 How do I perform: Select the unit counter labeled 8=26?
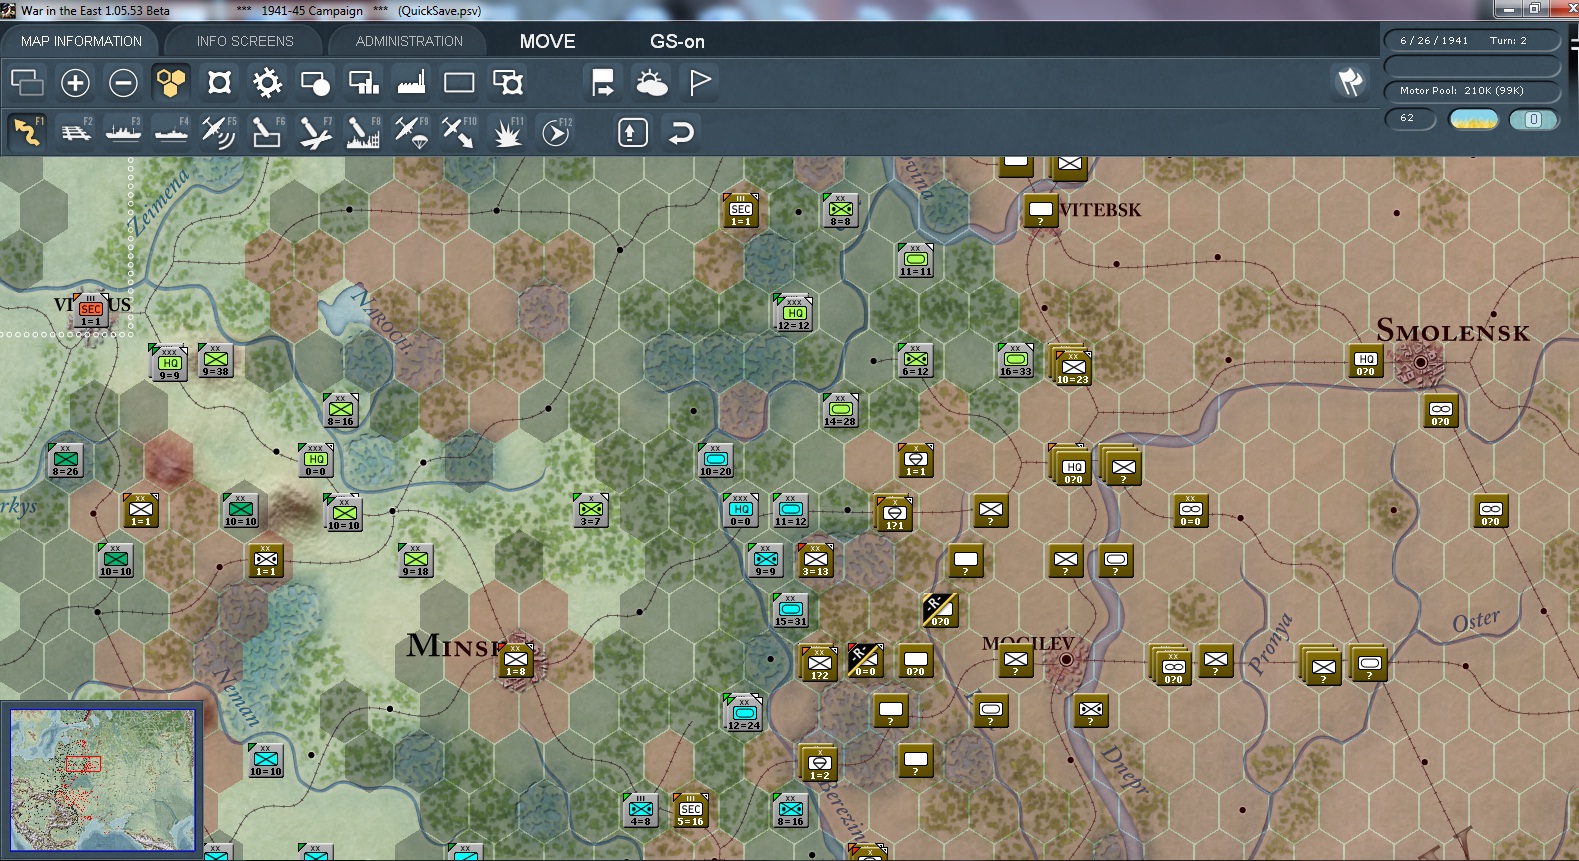coord(66,462)
